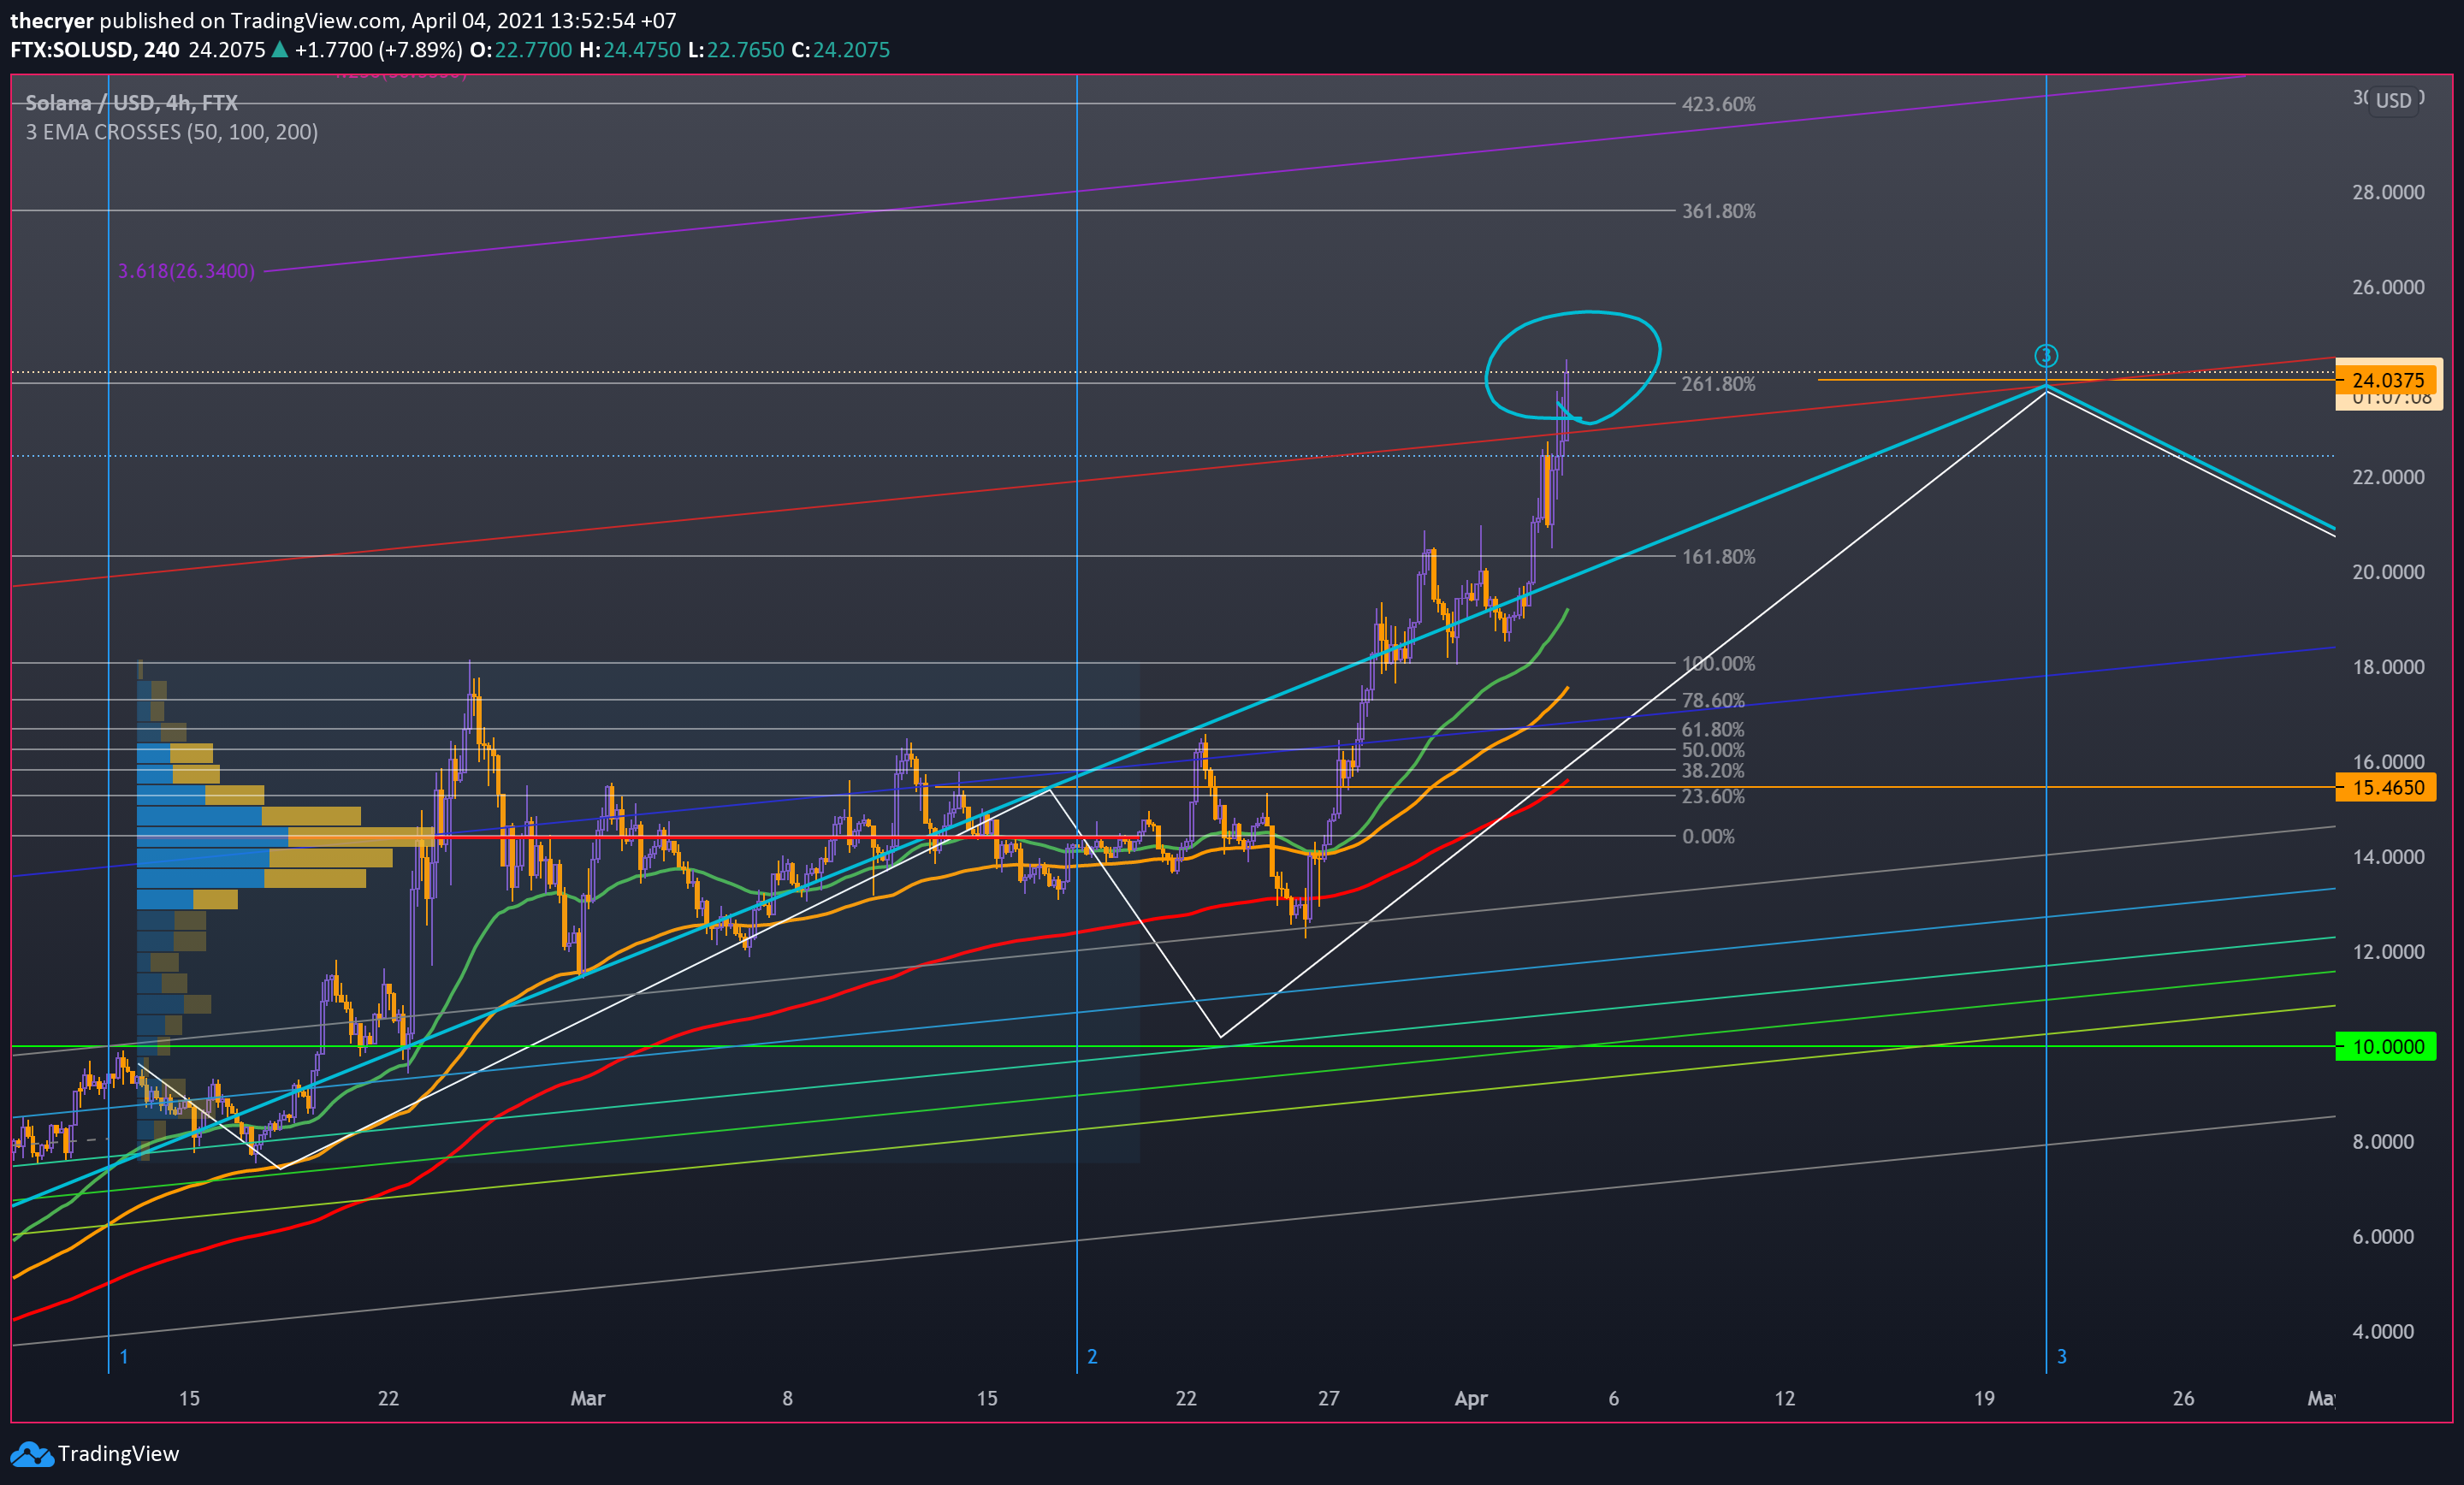Click the 4.0000 price axis value
2464x1485 pixels.
(2383, 1331)
